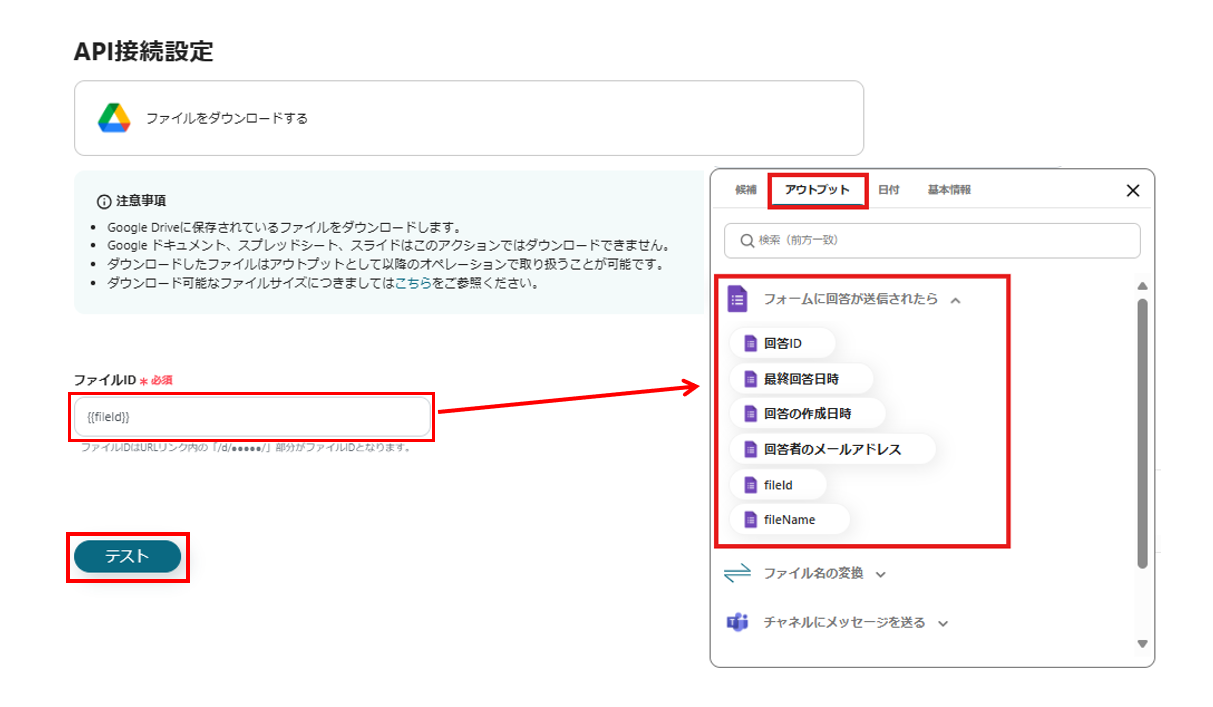Switch to the 日付 tab
This screenshot has height=707, width=1213.
[888, 190]
